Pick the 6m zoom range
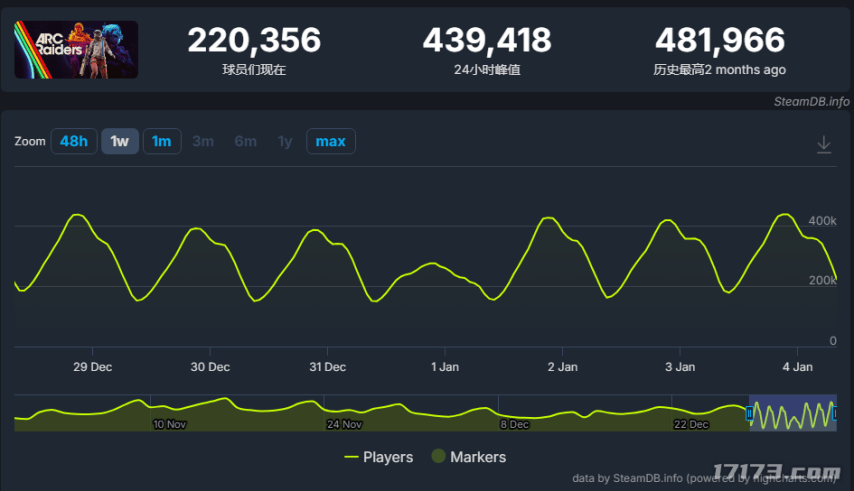This screenshot has width=854, height=491. tap(245, 141)
